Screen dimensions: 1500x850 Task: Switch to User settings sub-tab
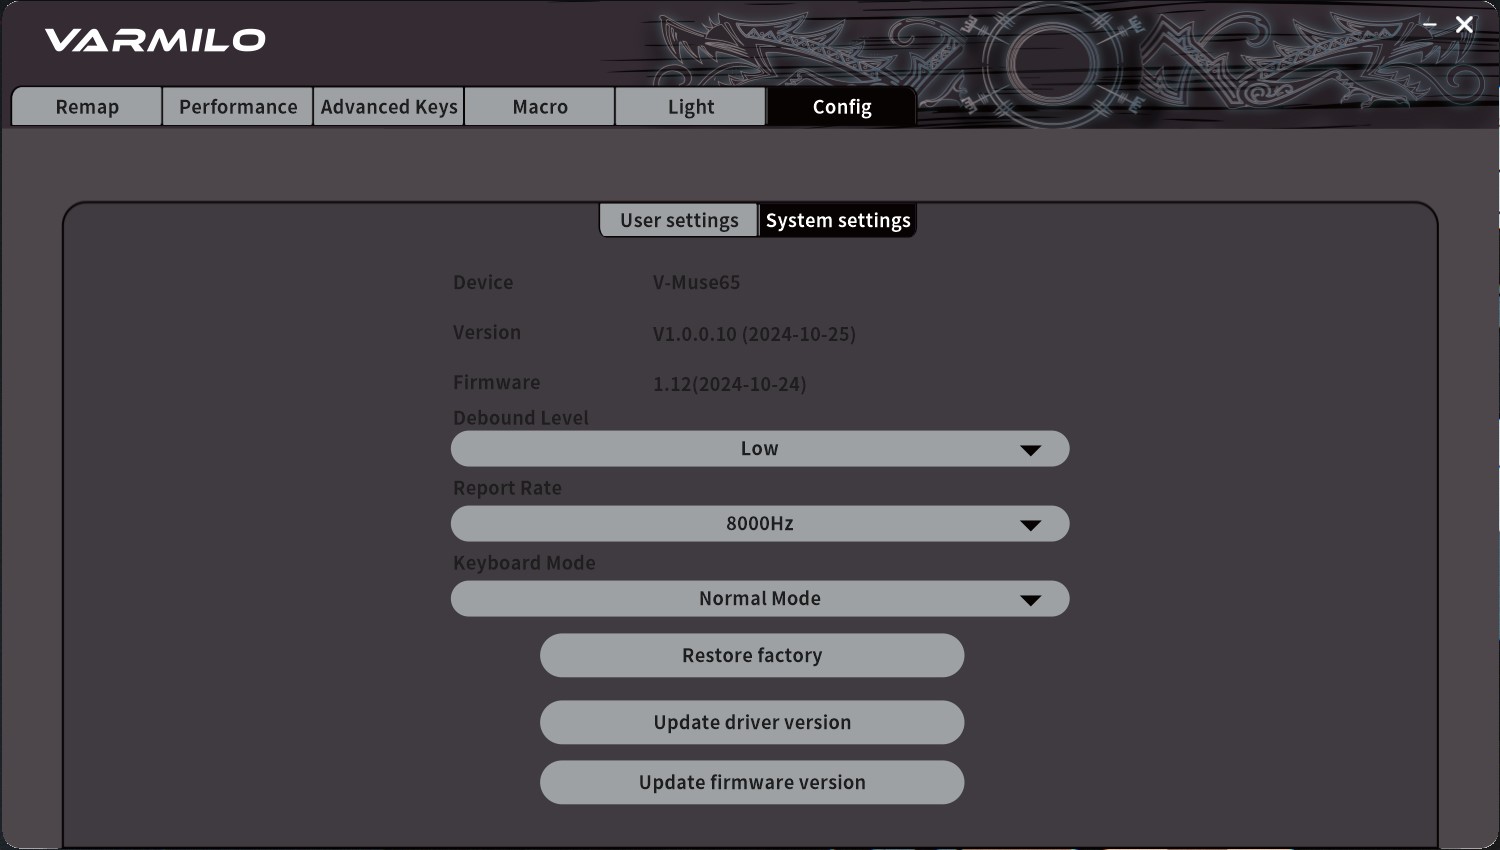pyautogui.click(x=679, y=220)
